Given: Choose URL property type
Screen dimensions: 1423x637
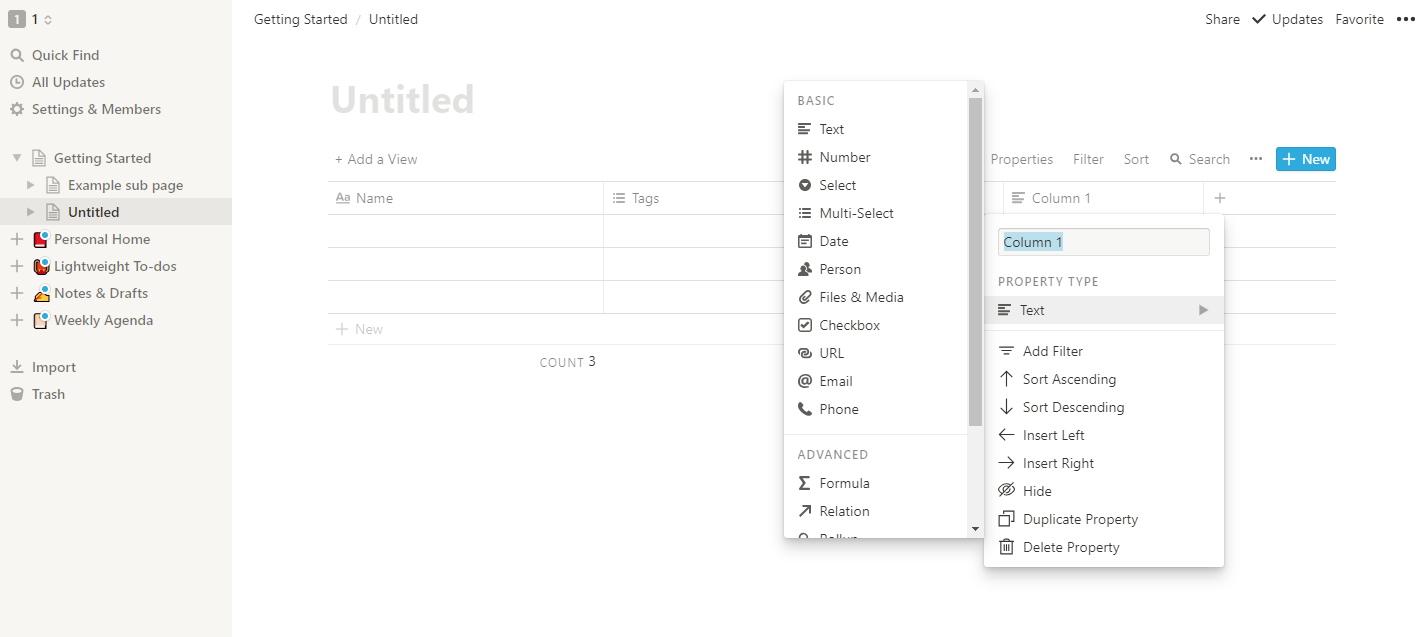Looking at the screenshot, I should (x=876, y=353).
